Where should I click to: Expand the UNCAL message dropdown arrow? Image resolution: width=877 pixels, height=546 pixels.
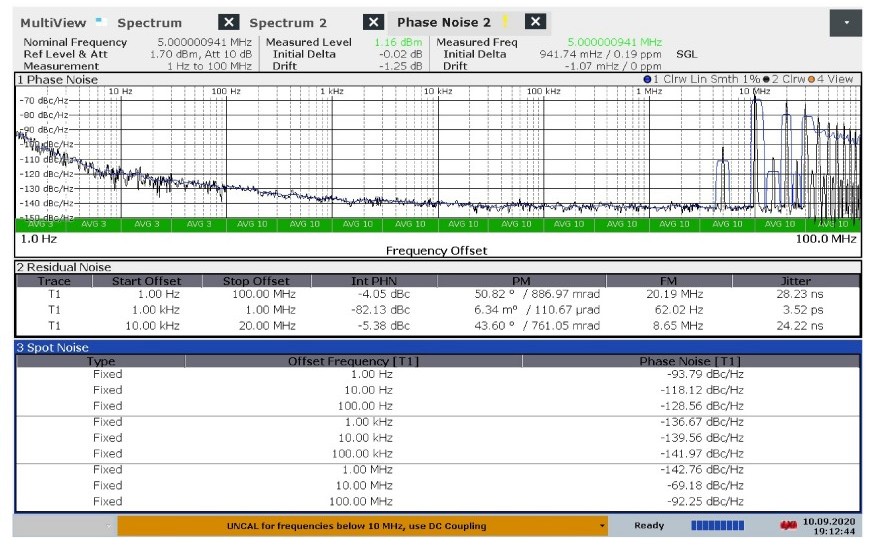[x=602, y=525]
